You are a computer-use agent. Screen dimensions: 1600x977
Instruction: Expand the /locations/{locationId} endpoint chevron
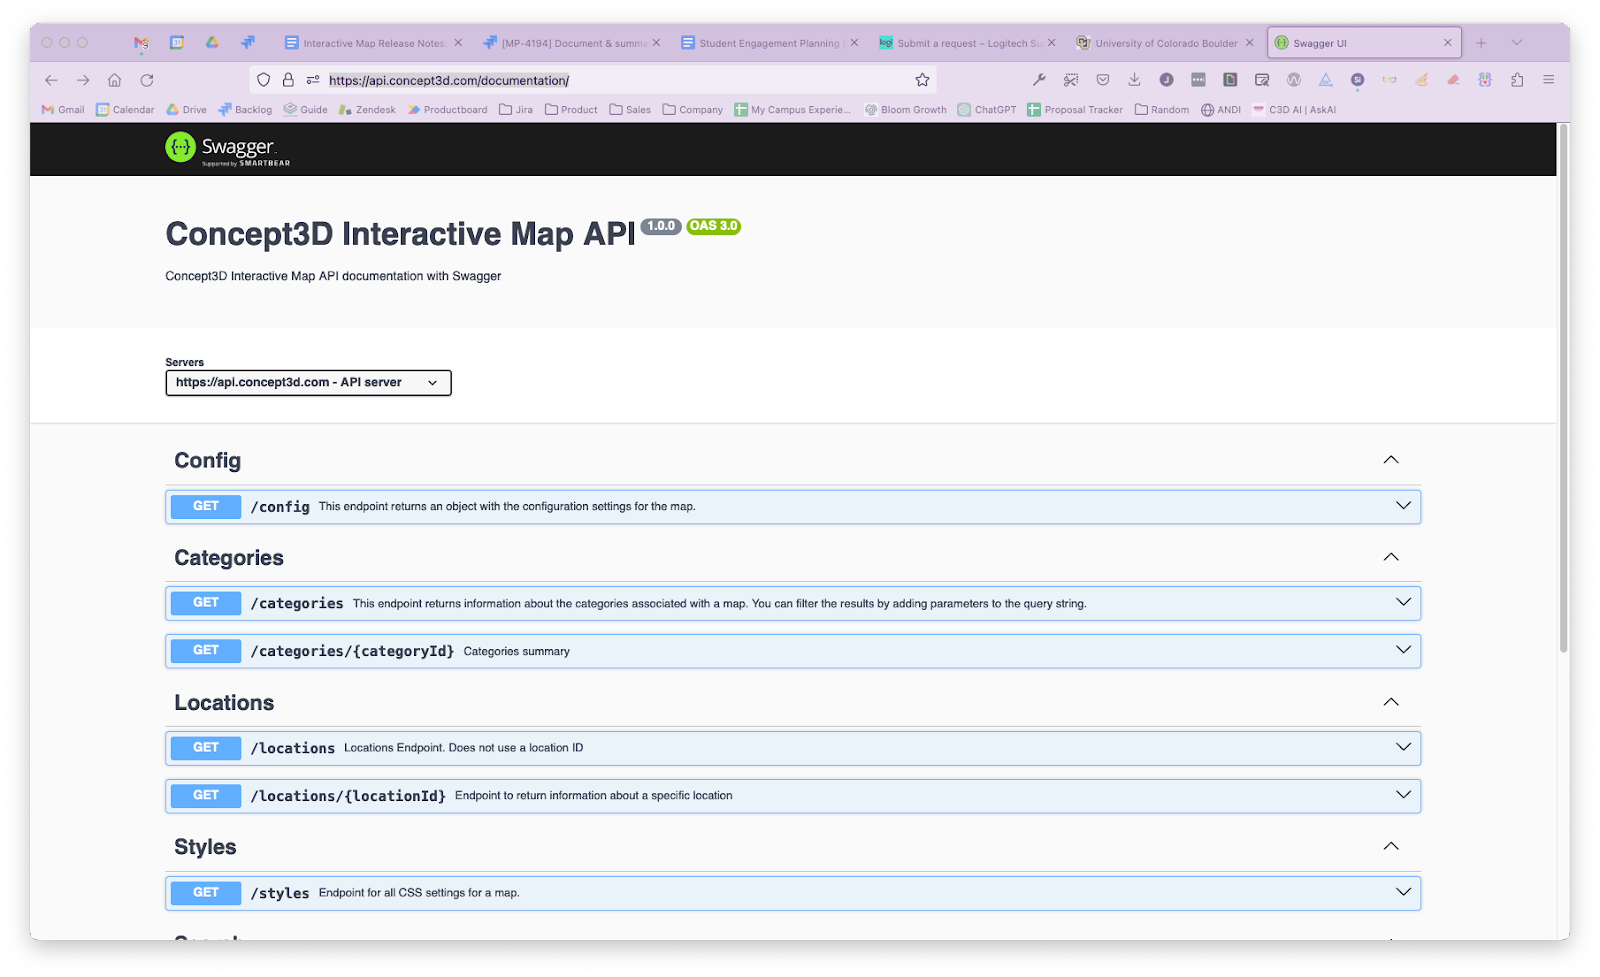click(x=1404, y=795)
